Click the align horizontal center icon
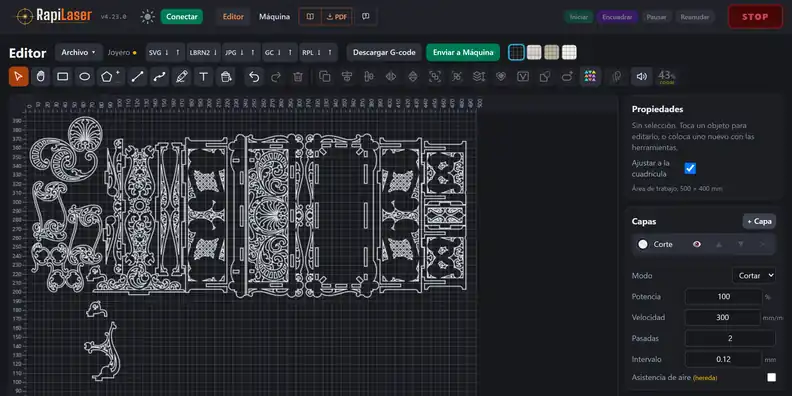Screen dimensions: 792x396 click(346, 77)
